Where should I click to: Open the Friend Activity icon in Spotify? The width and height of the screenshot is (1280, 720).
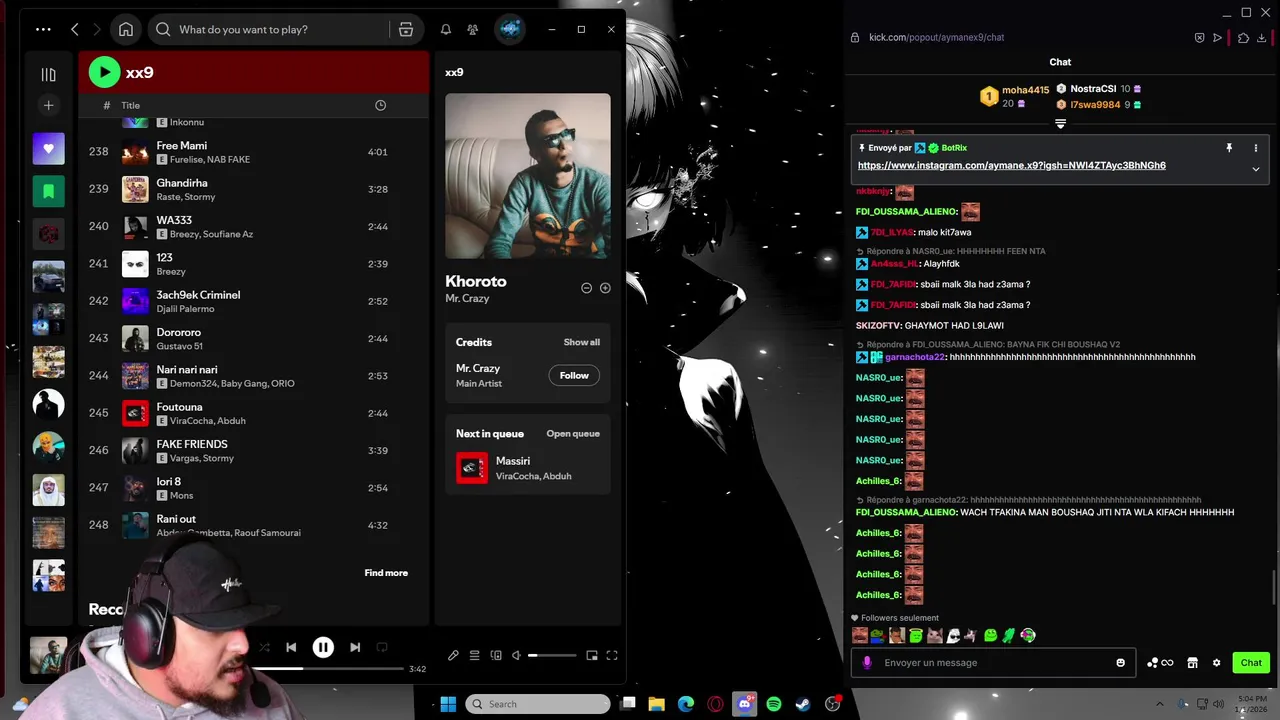pos(473,29)
